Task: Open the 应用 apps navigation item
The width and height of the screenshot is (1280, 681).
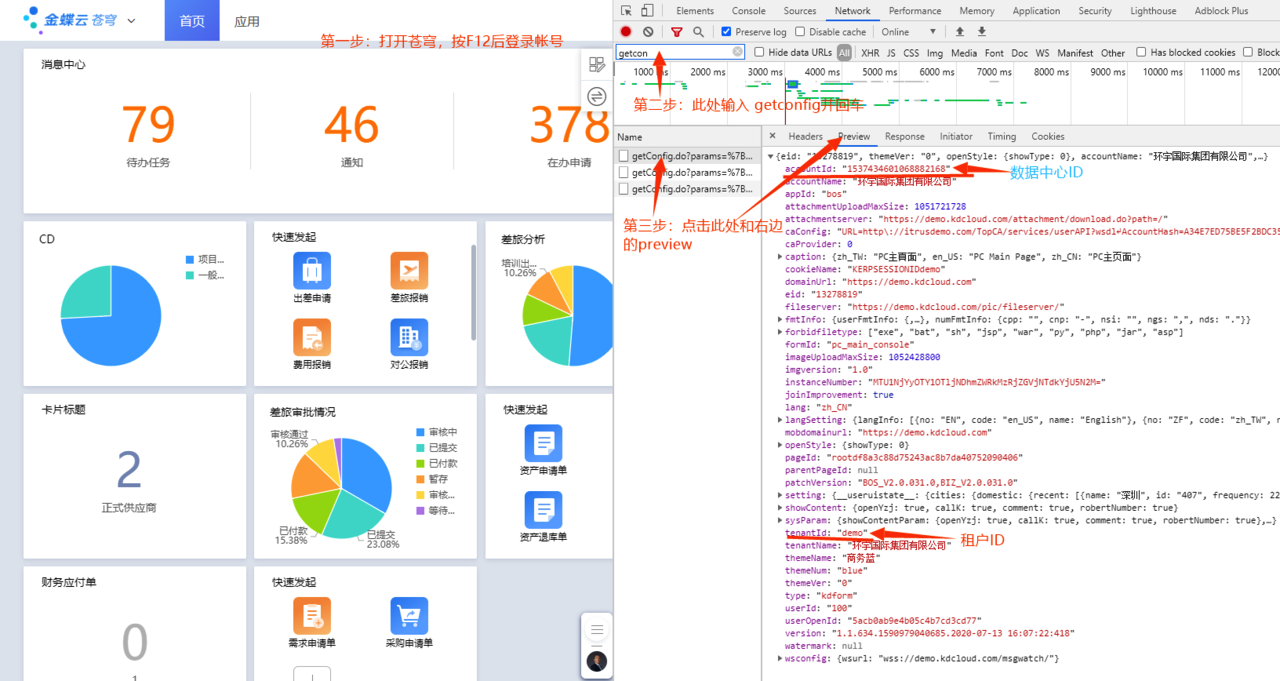Action: point(247,21)
